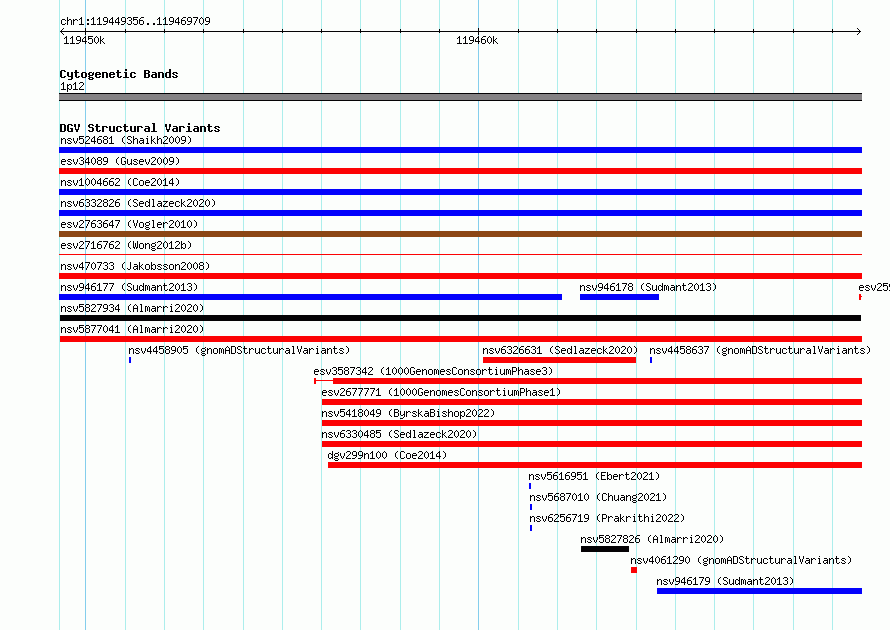Open esv34089 (Gusev2009) variant label
The image size is (890, 630).
click(120, 161)
